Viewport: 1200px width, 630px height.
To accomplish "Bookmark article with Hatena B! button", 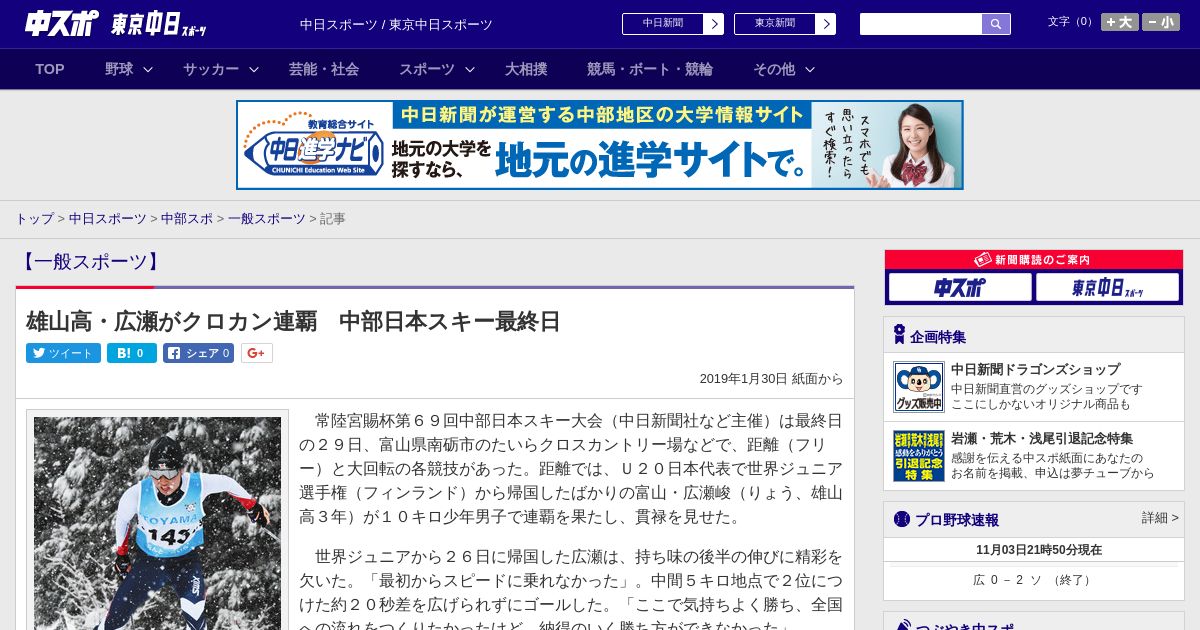I will coord(132,353).
